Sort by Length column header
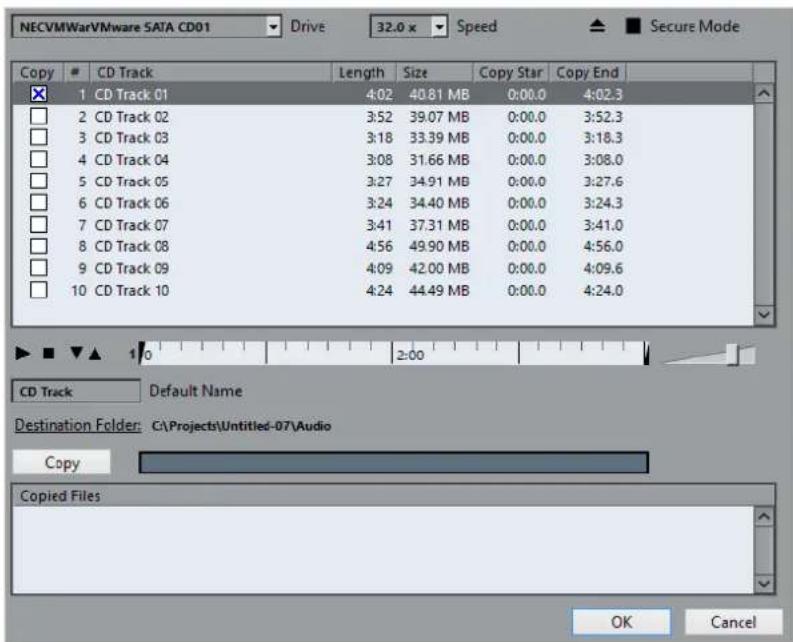Viewport: 793px width, 642px height. (364, 72)
